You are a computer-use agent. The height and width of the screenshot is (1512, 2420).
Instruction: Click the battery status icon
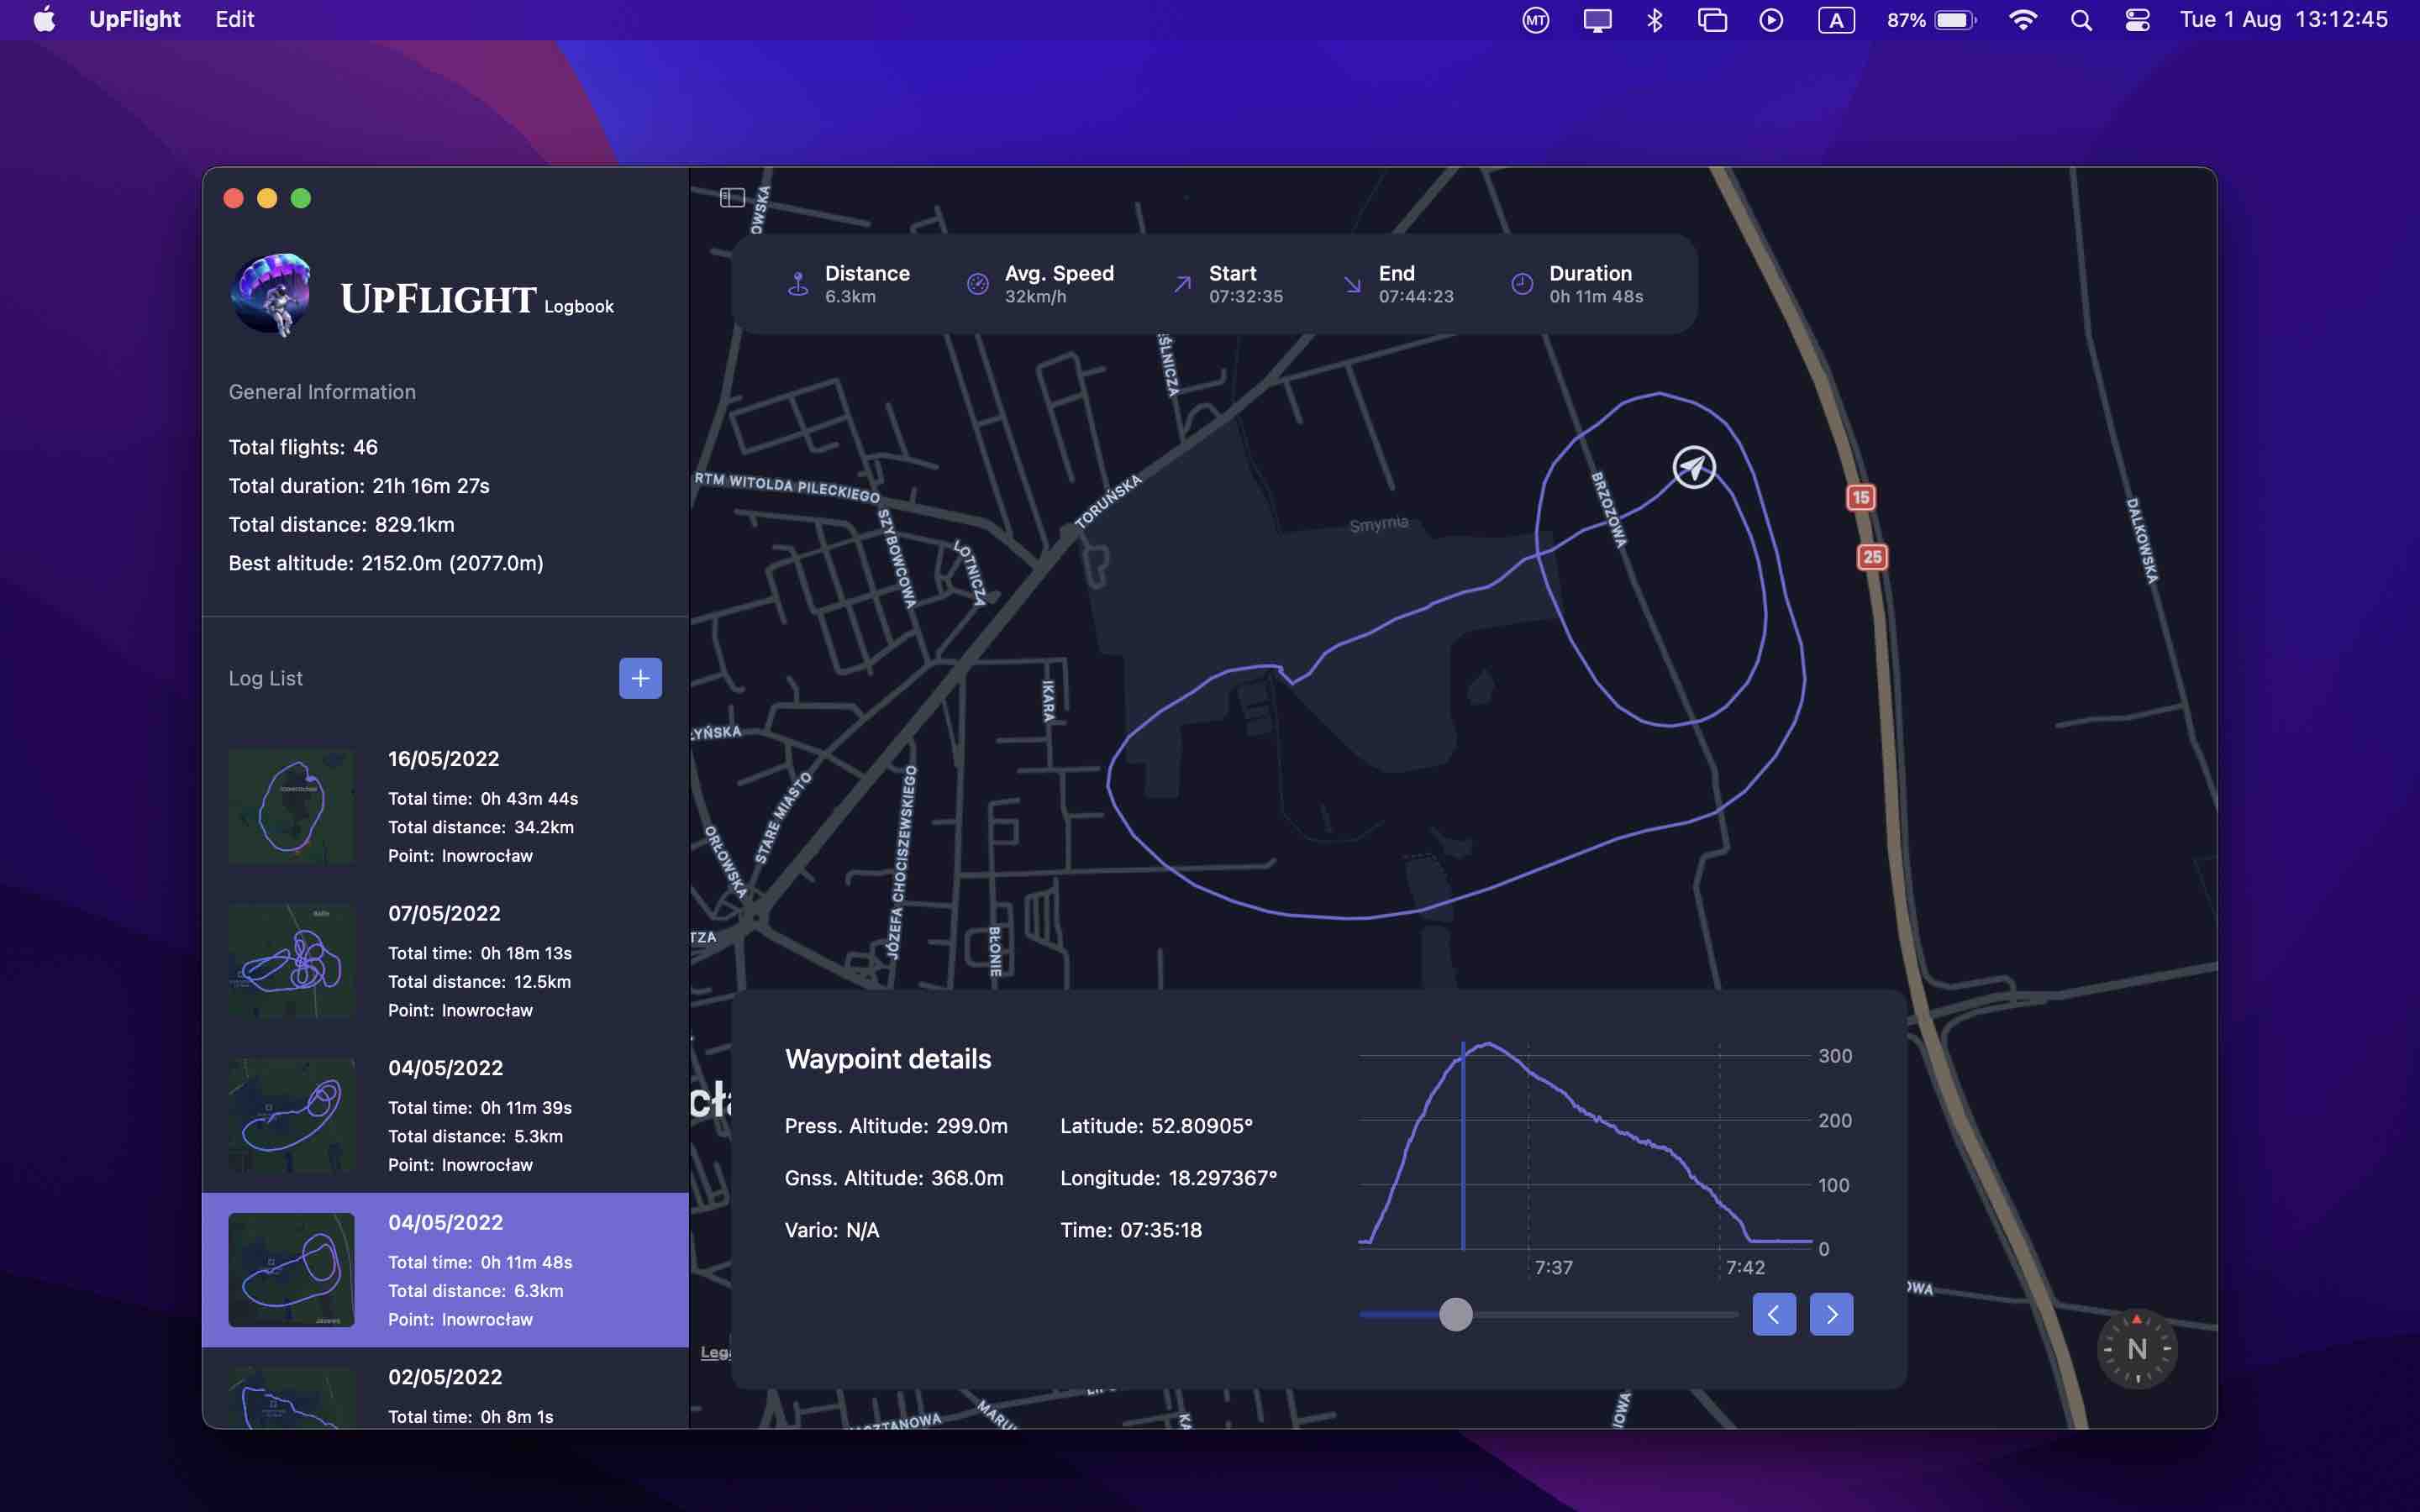(1955, 20)
